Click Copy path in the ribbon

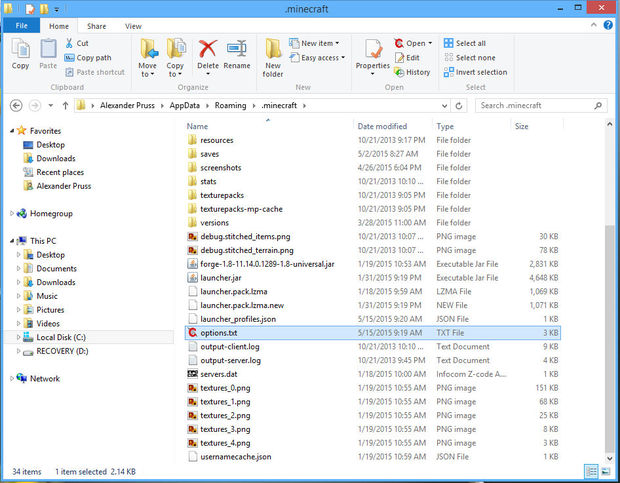[x=88, y=58]
